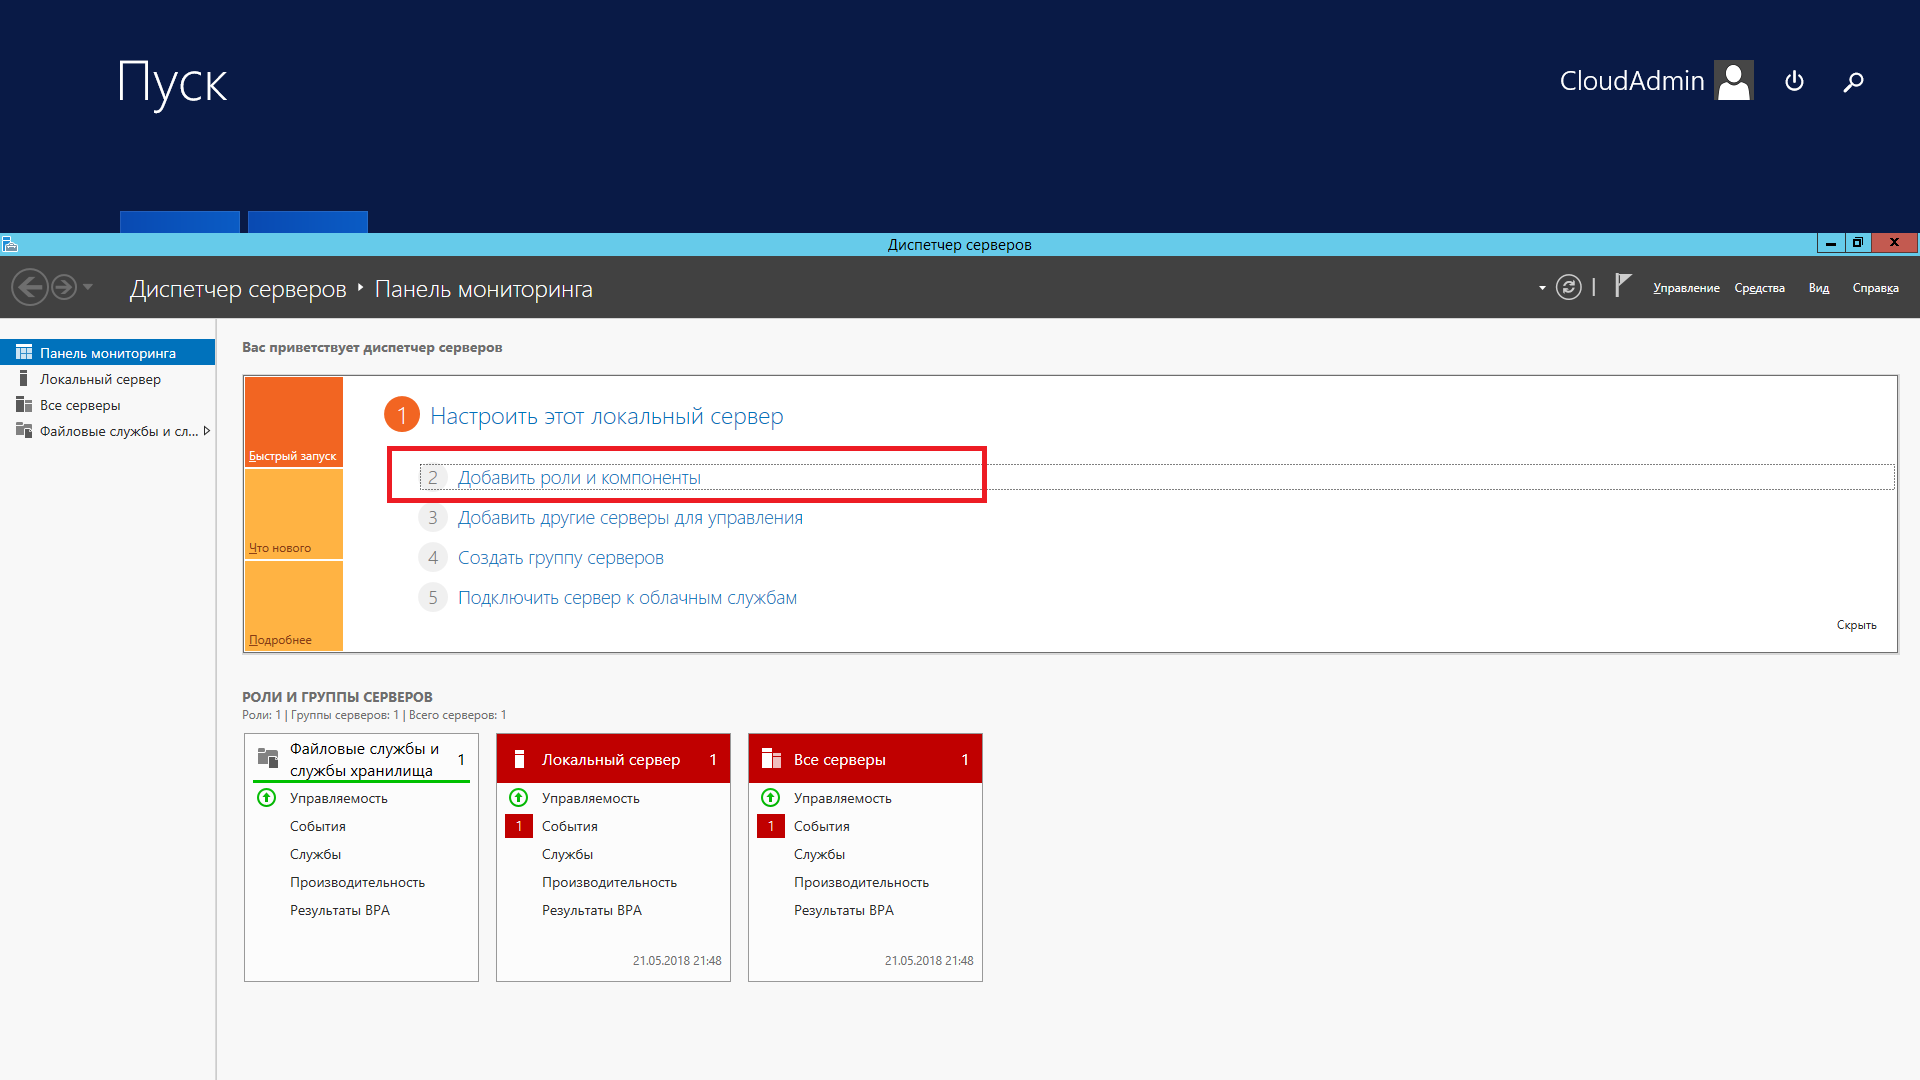
Task: Click the step 5 number circle
Action: pyautogui.click(x=432, y=598)
